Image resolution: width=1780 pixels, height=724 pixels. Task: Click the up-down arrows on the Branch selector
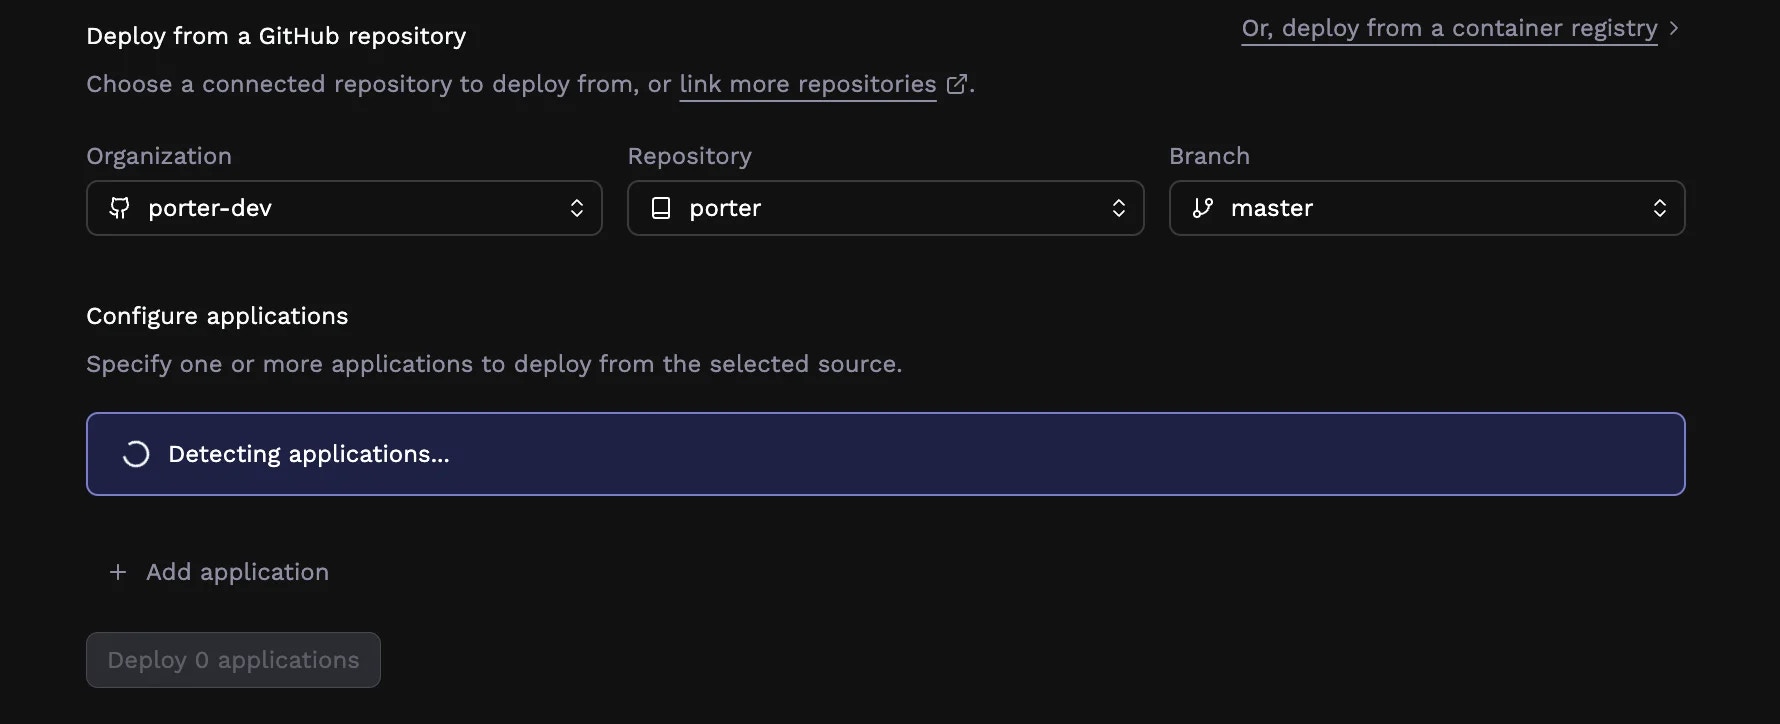[x=1660, y=208]
